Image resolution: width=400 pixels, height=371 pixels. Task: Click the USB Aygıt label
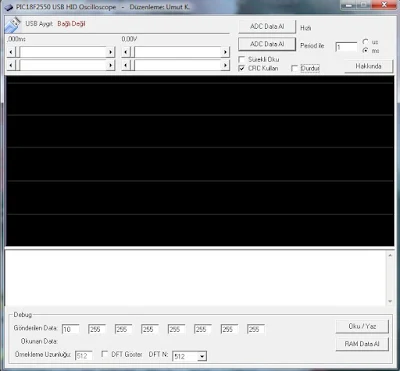click(39, 24)
